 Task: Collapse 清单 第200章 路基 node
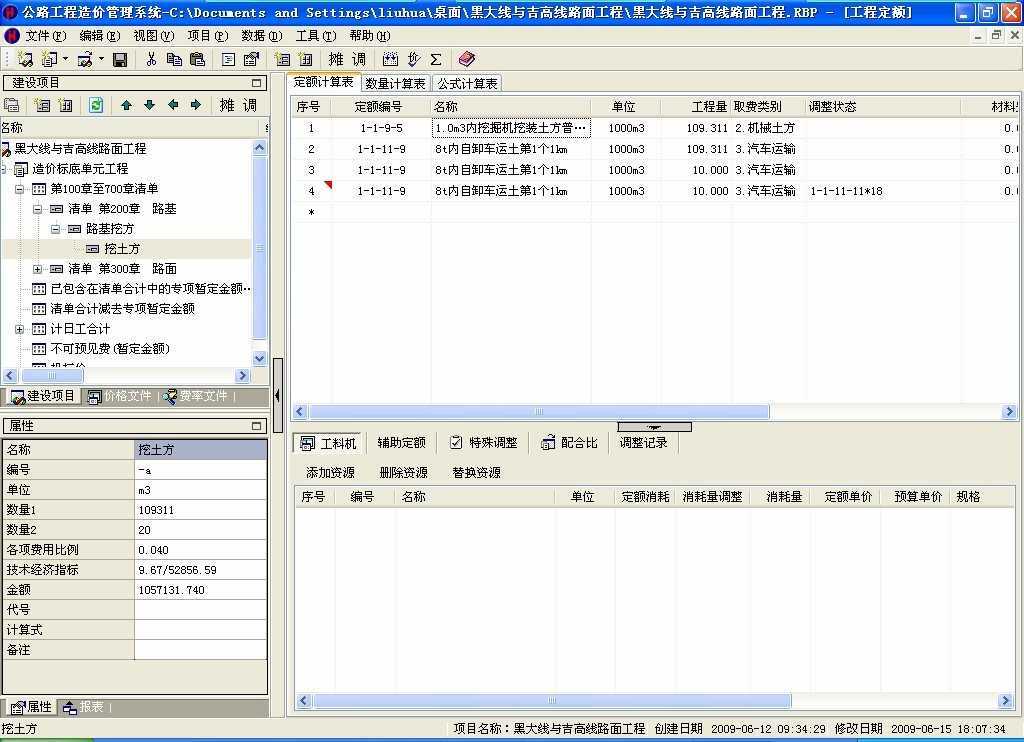tap(37, 210)
